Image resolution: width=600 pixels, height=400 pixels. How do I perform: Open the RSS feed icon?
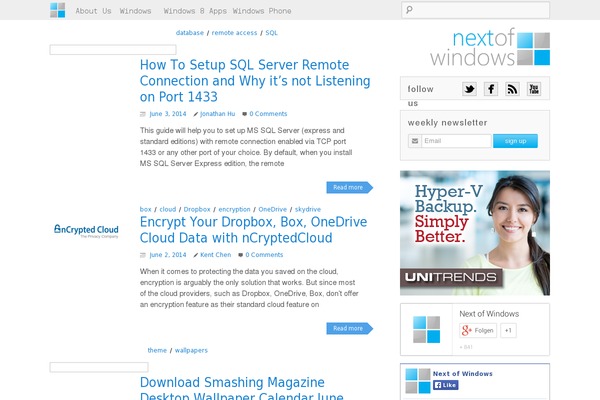512,89
